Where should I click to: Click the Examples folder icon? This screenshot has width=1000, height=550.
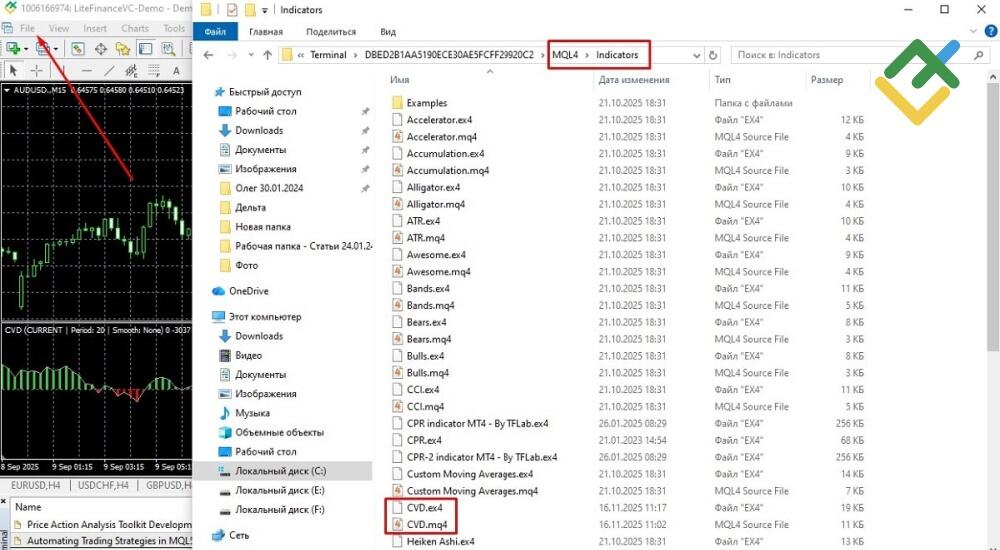pyautogui.click(x=397, y=103)
